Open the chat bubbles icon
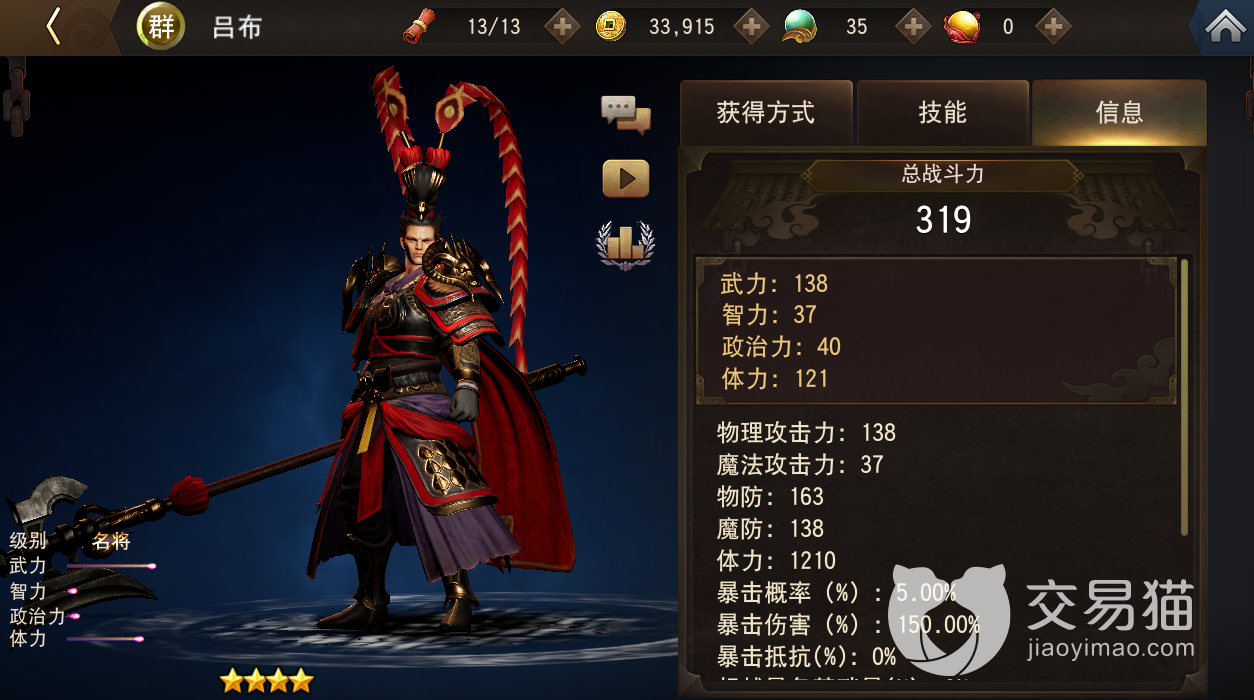This screenshot has height=700, width=1254. (626, 115)
